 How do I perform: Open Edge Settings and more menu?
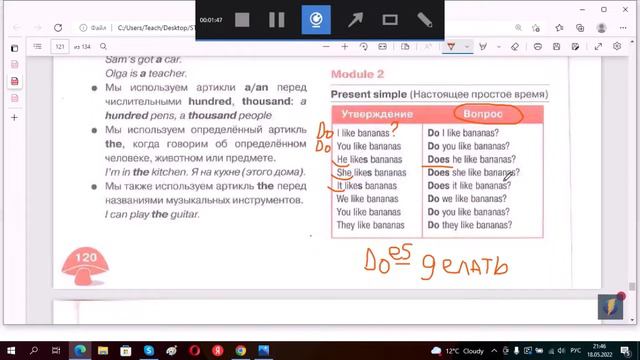tap(623, 28)
